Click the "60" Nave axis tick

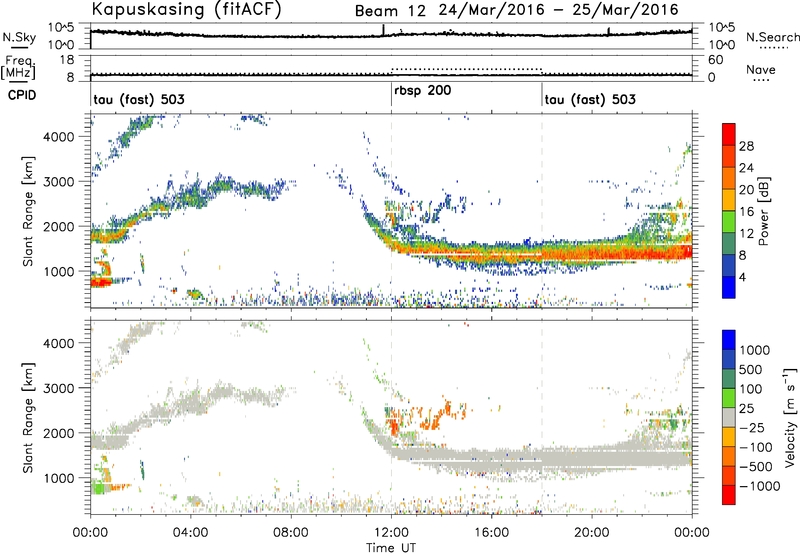(715, 60)
